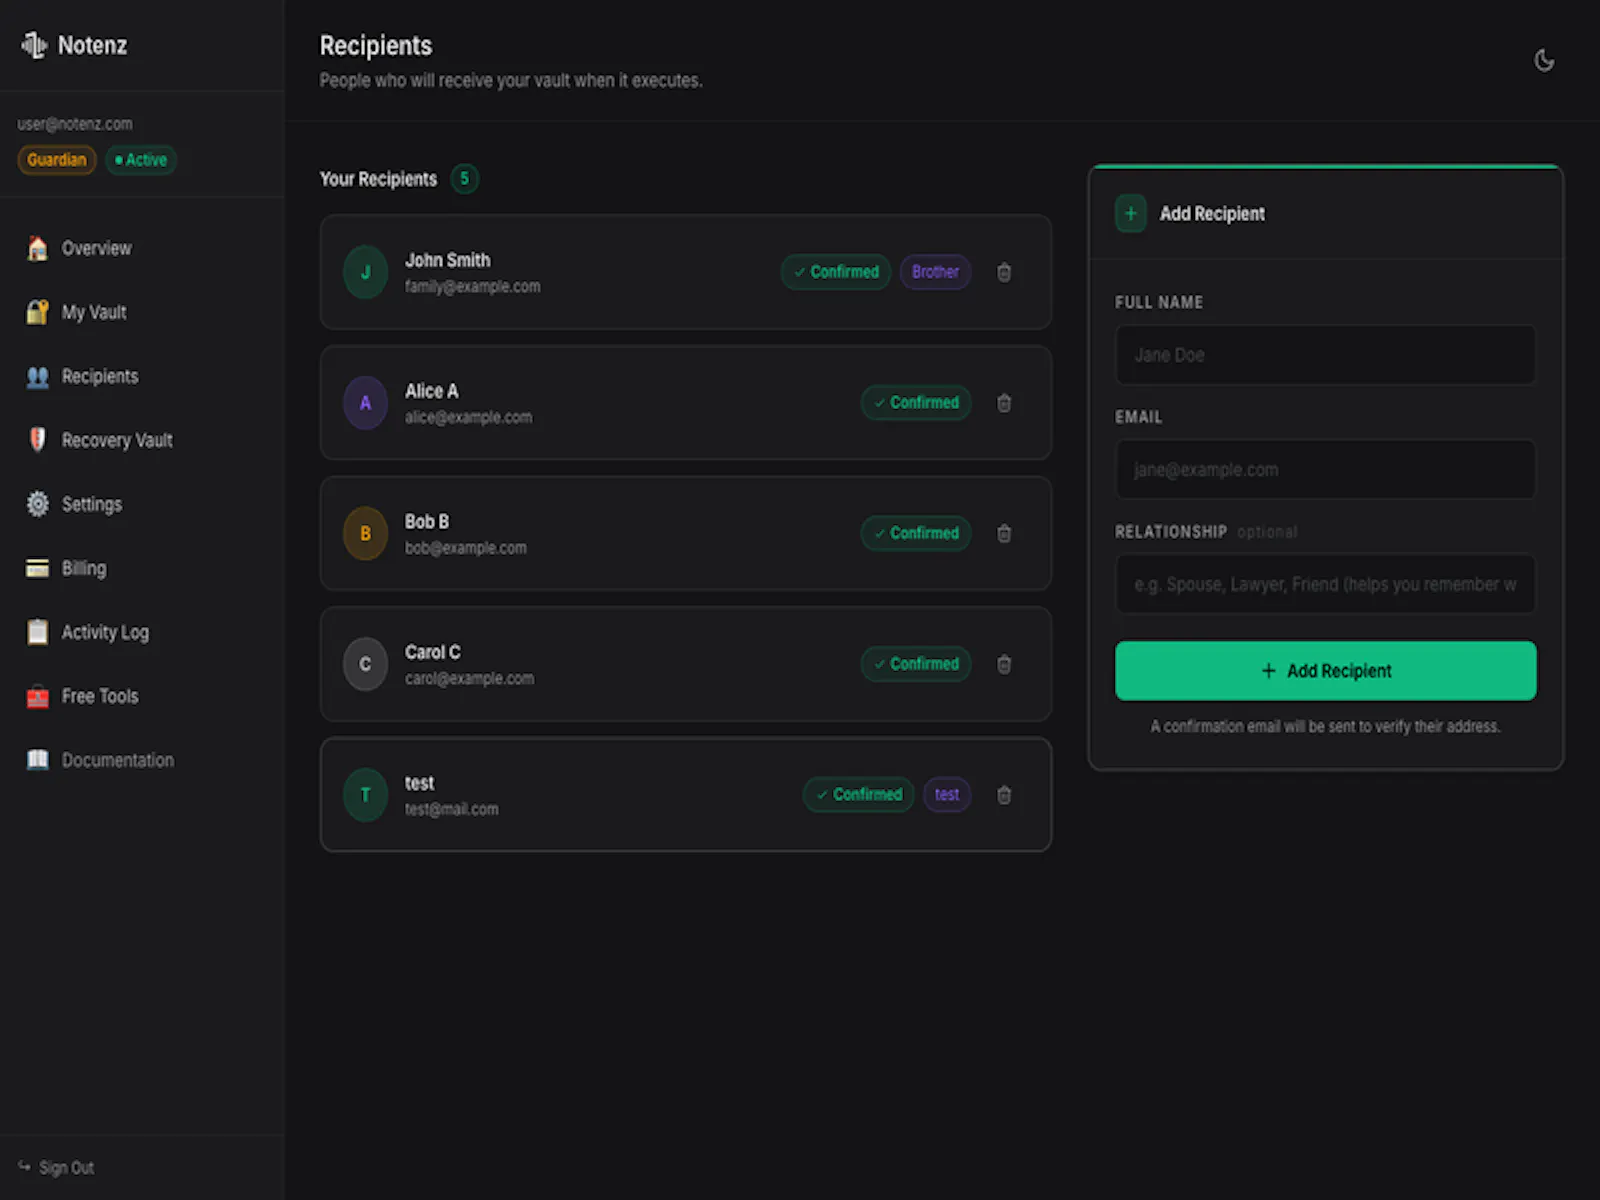Select Recipients in the sidebar
Image resolution: width=1600 pixels, height=1200 pixels.
[x=100, y=376]
